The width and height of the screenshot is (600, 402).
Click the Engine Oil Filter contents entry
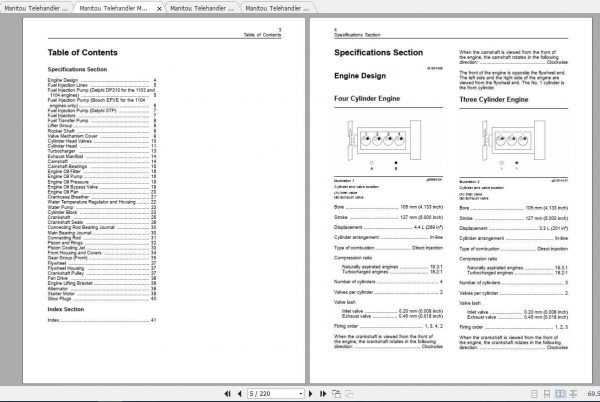coord(102,171)
